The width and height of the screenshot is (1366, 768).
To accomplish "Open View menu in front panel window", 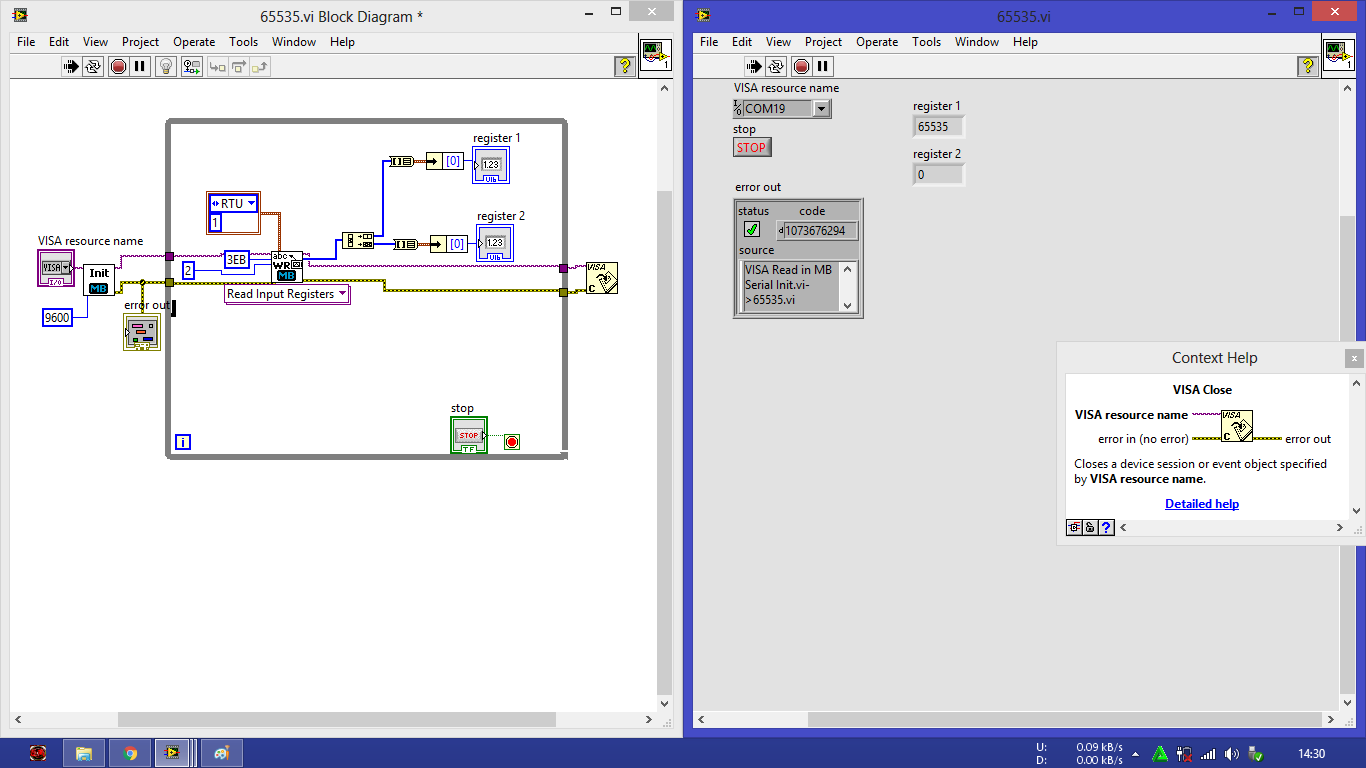I will tap(778, 42).
